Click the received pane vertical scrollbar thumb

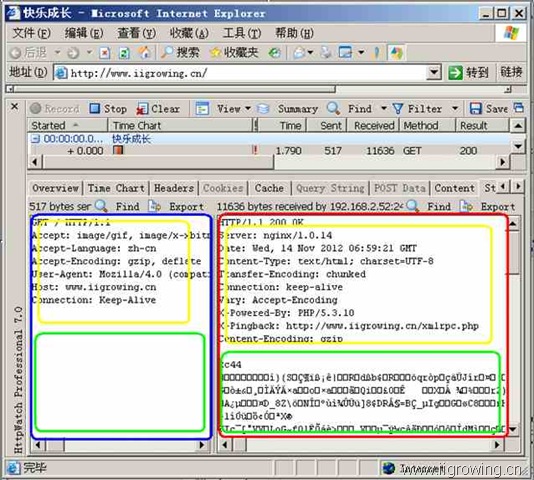514,252
